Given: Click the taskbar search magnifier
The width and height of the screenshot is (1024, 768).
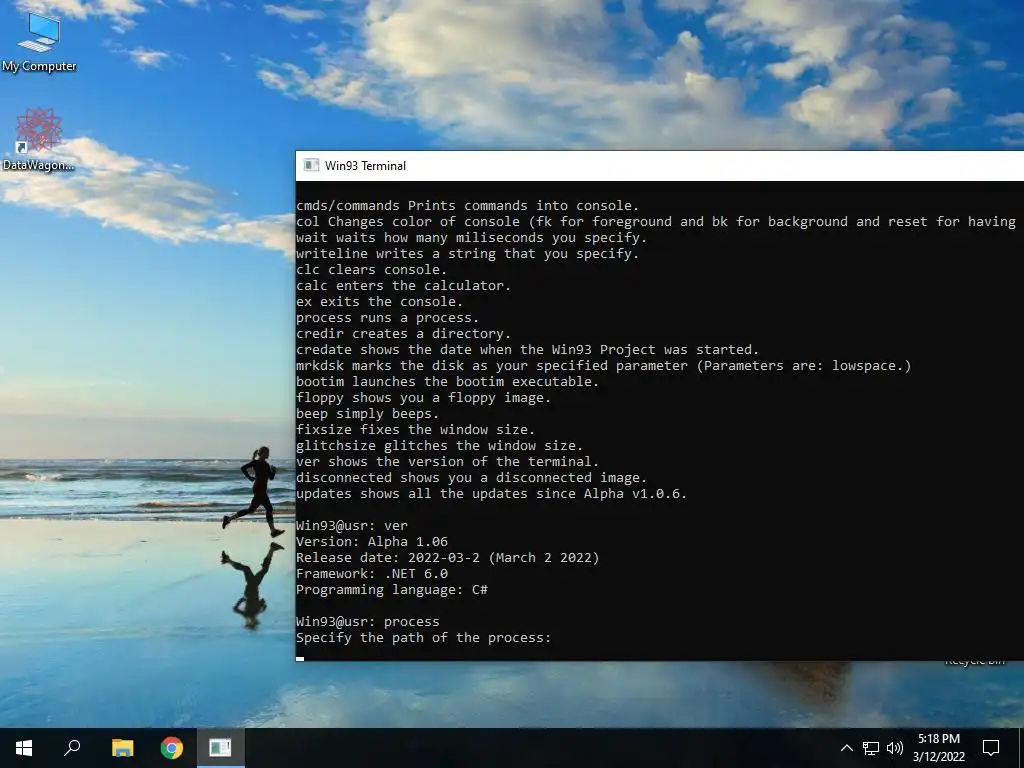Looking at the screenshot, I should tap(72, 748).
